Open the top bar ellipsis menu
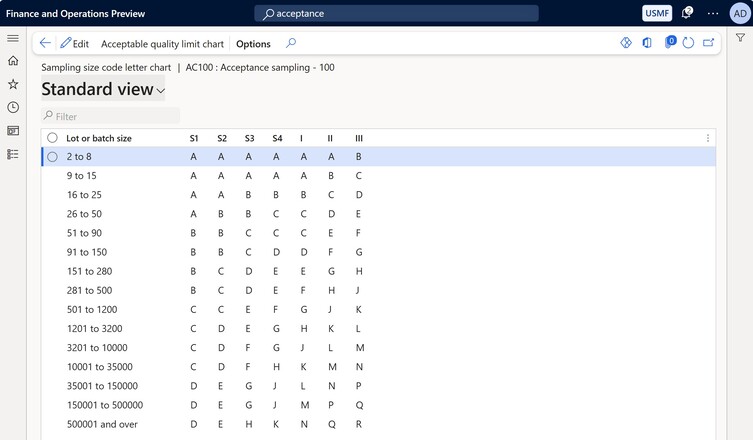The height and width of the screenshot is (440, 753). 713,13
